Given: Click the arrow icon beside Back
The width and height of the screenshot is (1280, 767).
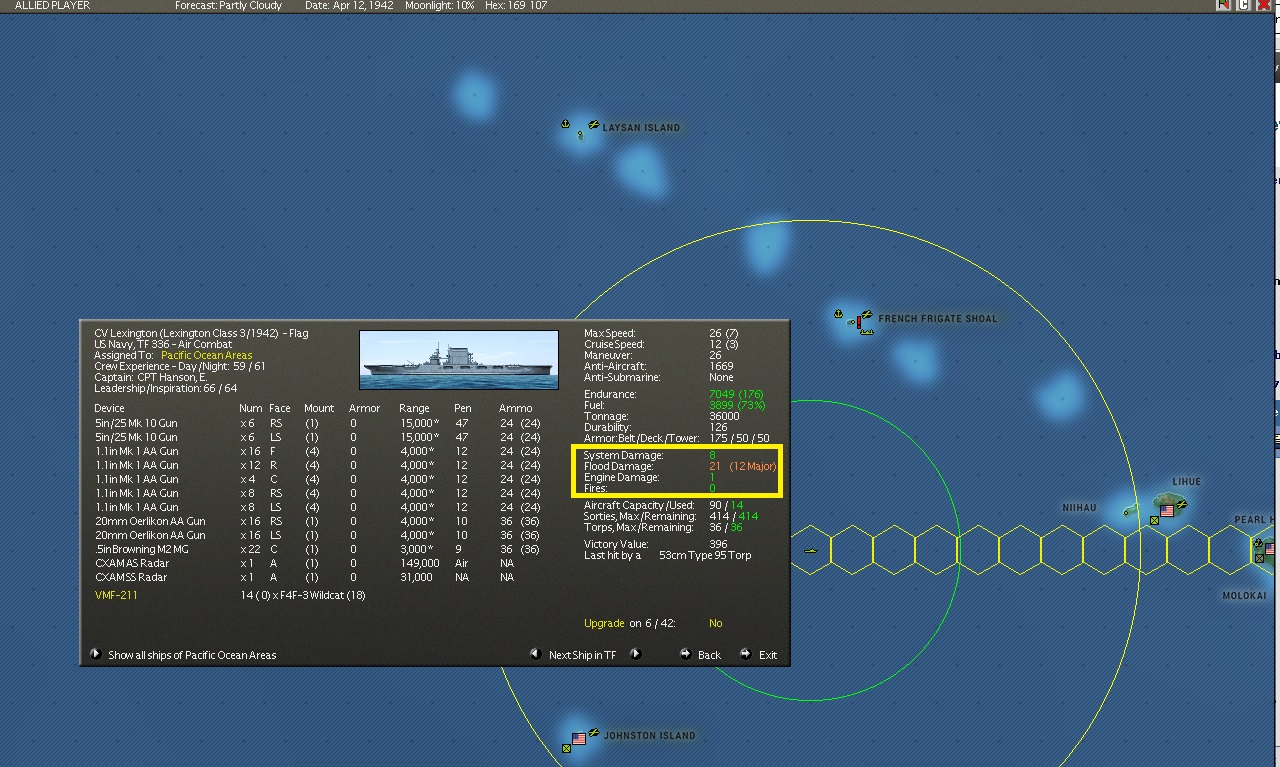Looking at the screenshot, I should point(685,654).
